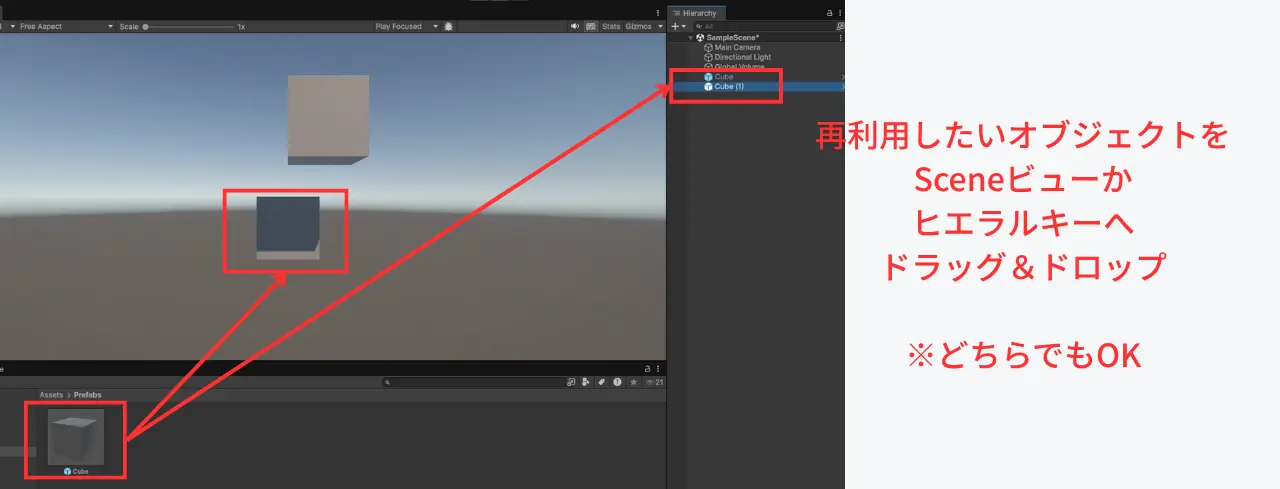The width and height of the screenshot is (1280, 489).
Task: Lock the Project panel
Action: click(647, 369)
